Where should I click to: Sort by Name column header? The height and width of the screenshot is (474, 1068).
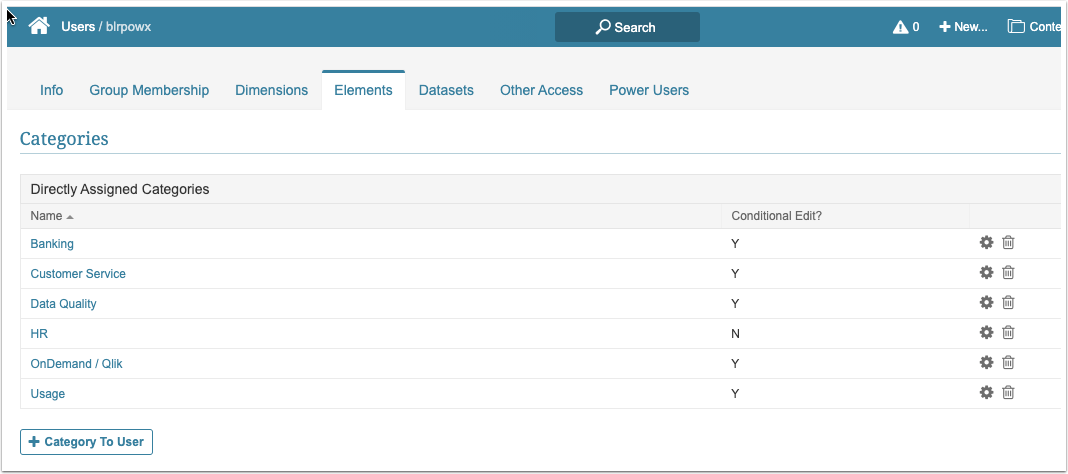[46, 216]
